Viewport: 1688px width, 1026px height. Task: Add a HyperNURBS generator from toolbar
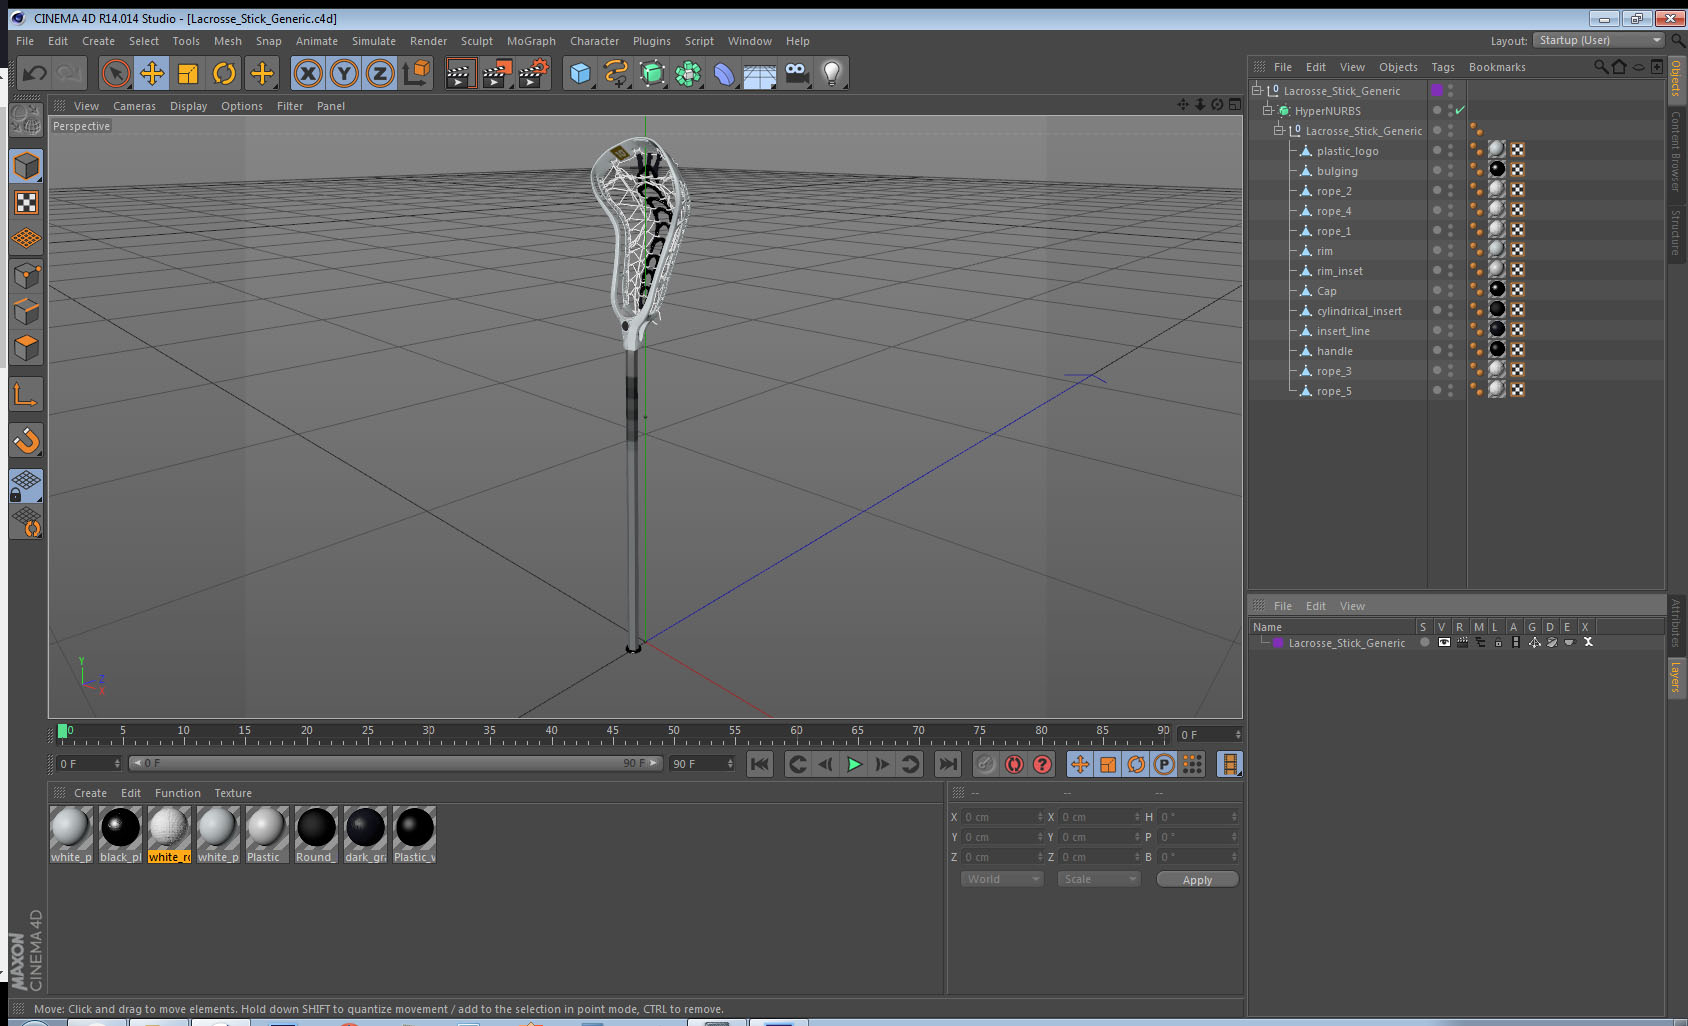(652, 73)
